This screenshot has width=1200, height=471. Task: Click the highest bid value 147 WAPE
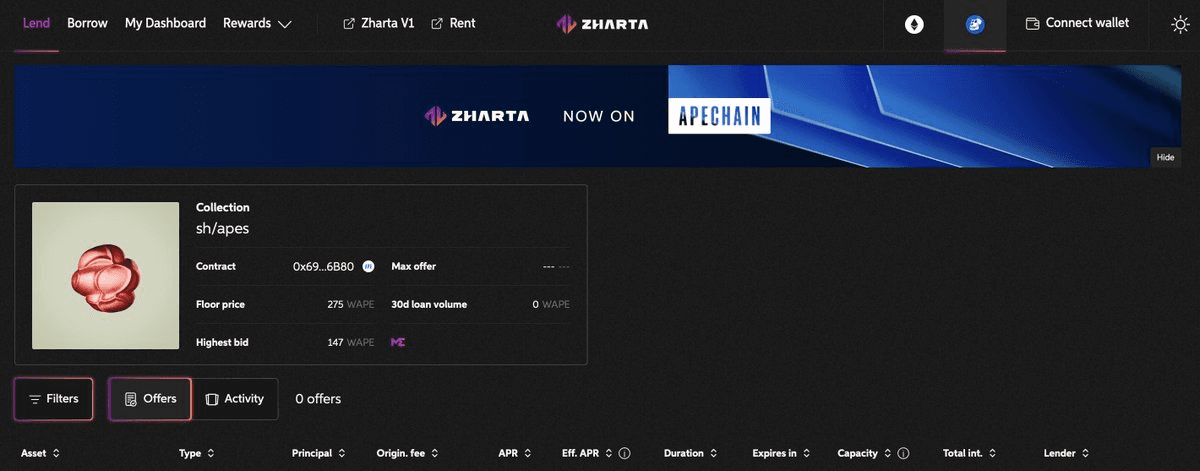[351, 342]
